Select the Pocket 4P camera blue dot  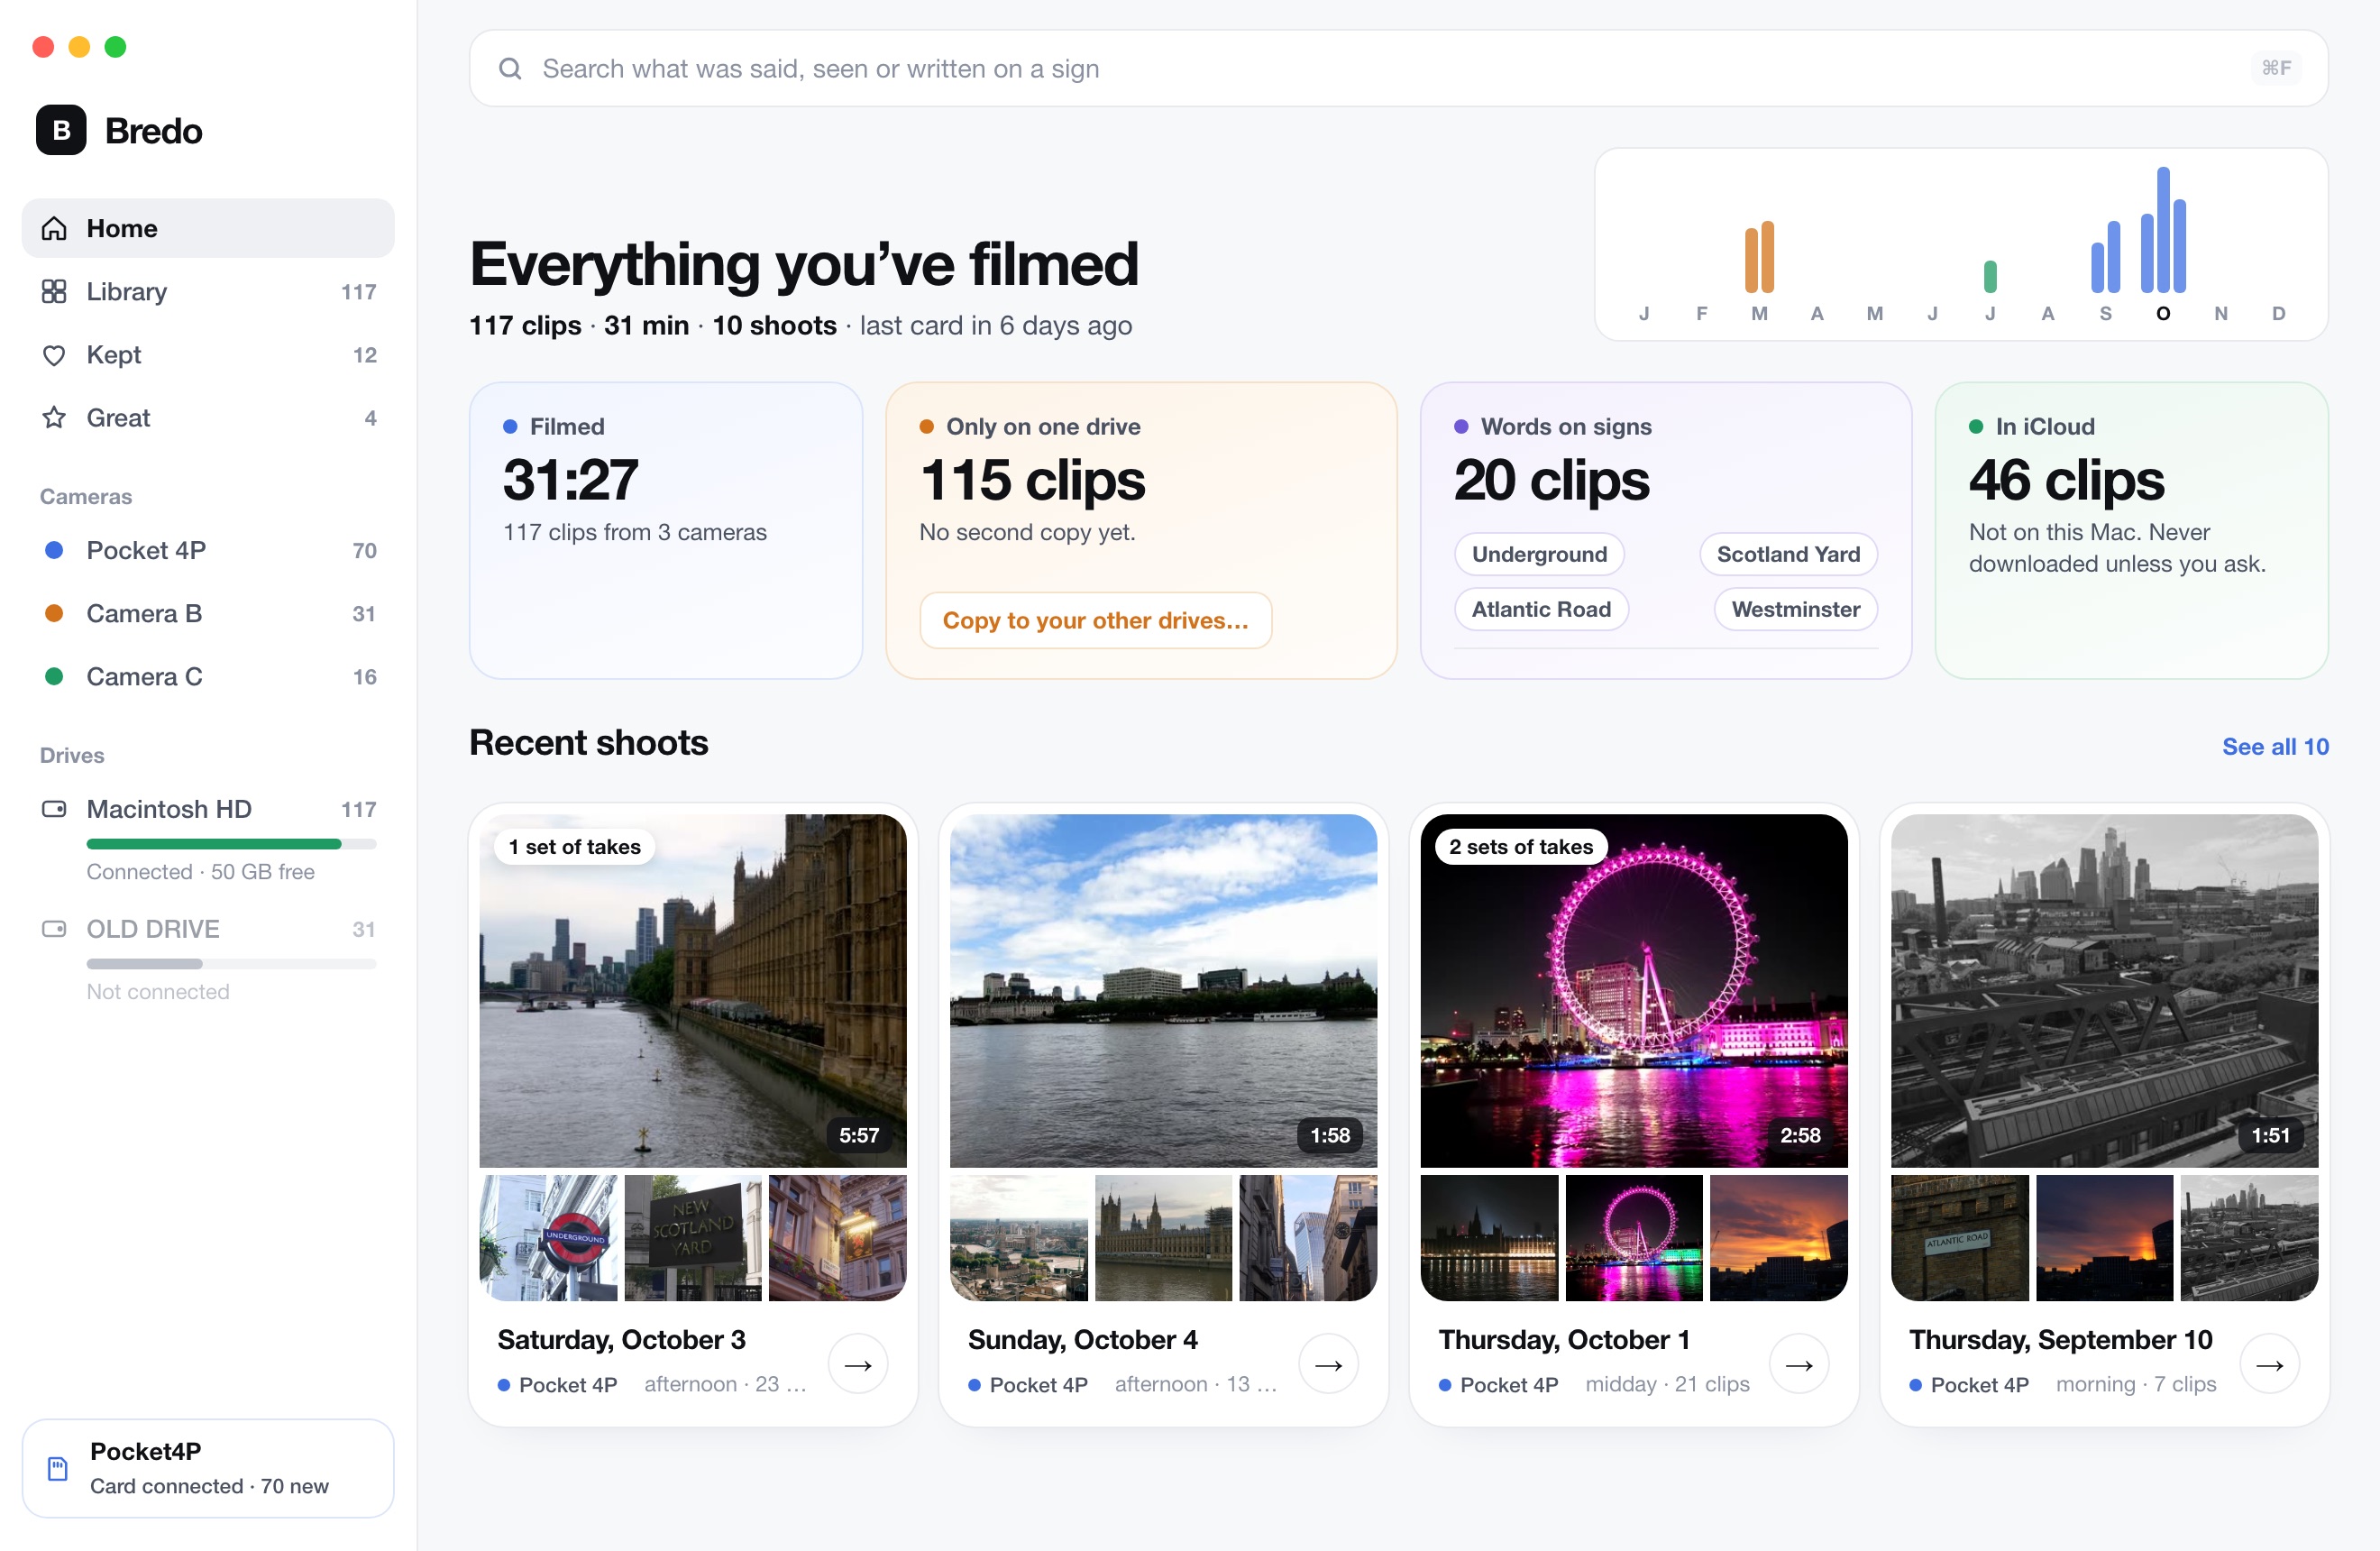pos(54,550)
